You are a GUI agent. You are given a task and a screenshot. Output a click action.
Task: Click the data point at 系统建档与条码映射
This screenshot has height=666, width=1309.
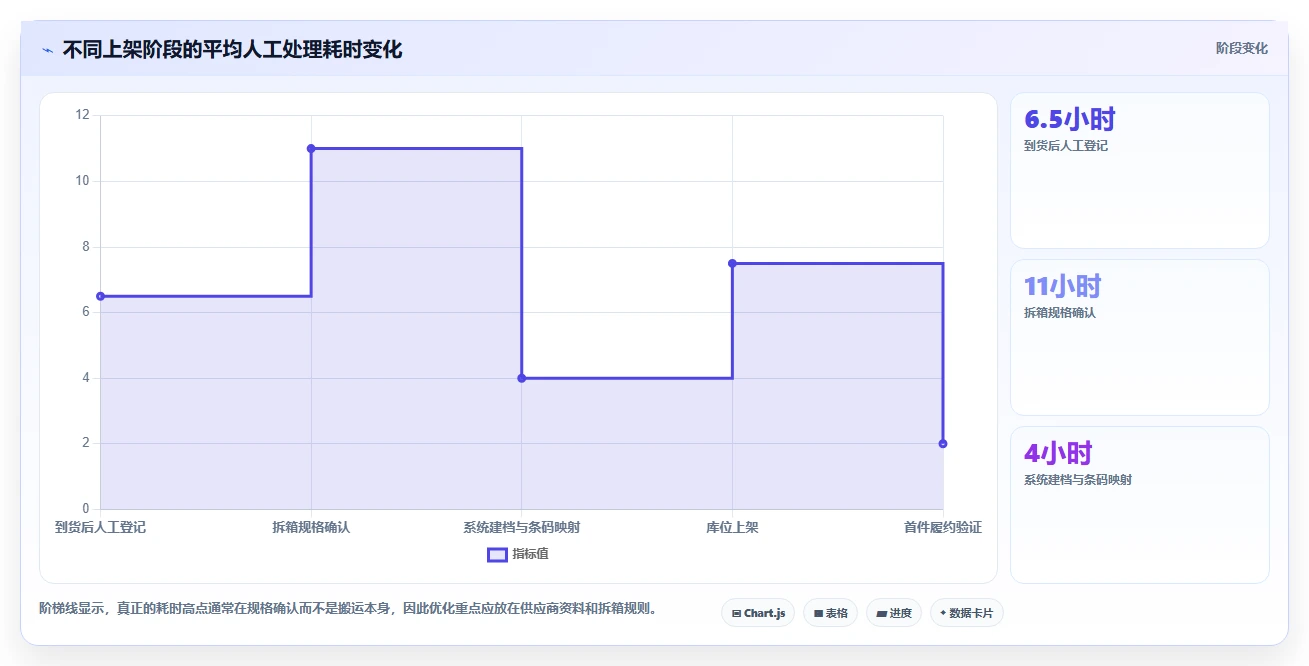(x=522, y=378)
